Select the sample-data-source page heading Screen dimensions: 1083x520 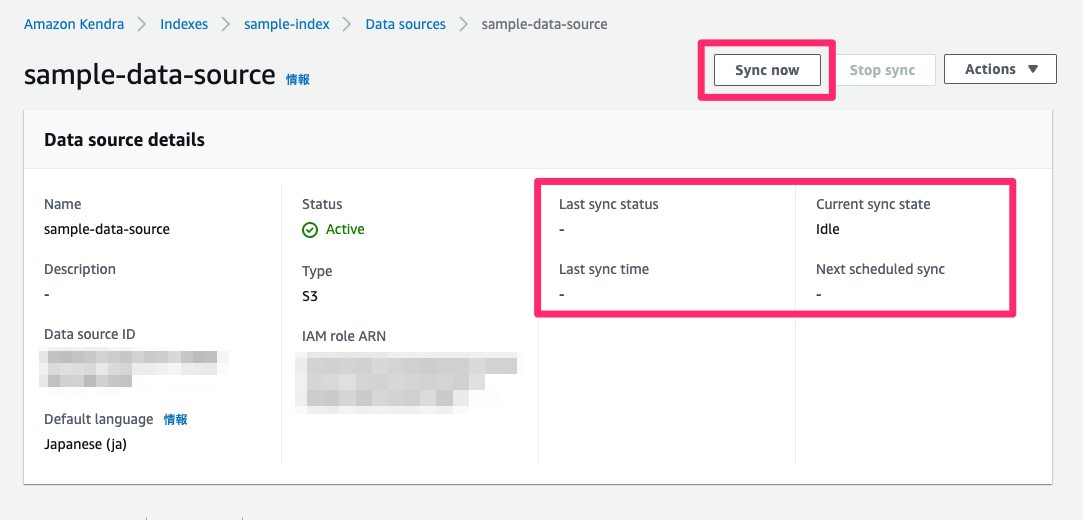coord(150,74)
